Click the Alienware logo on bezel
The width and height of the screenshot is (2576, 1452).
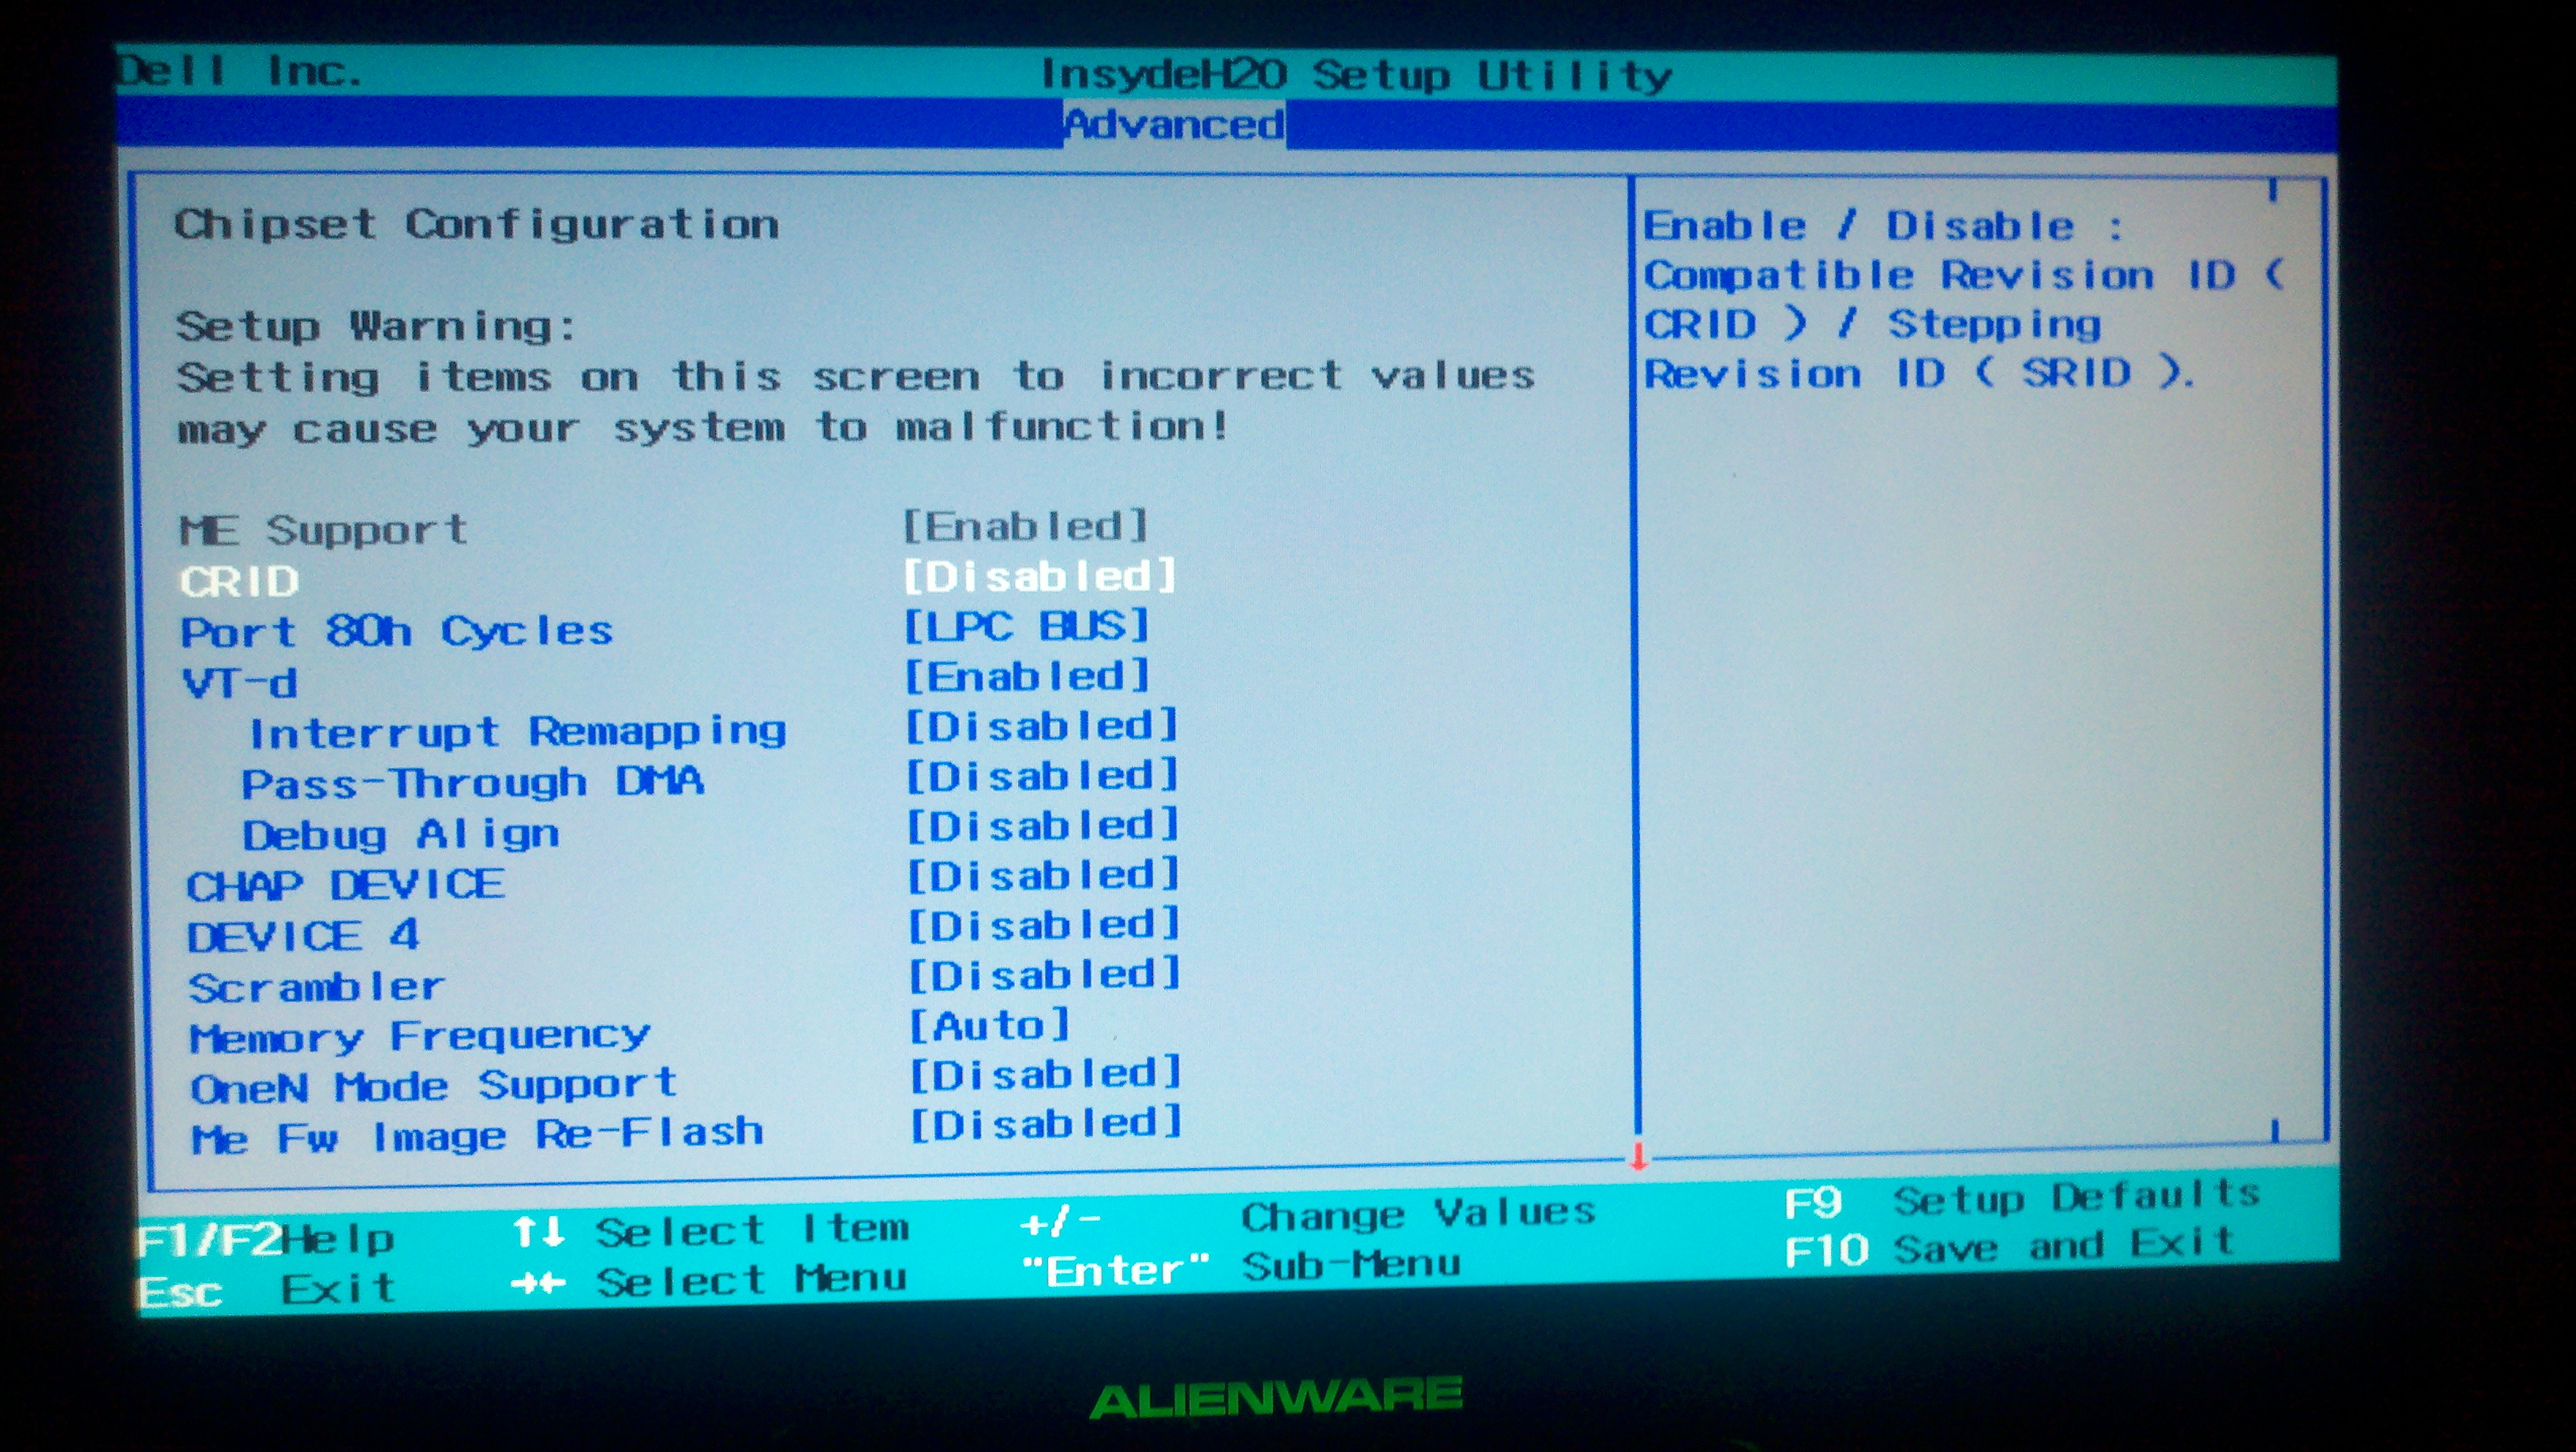coord(1277,1397)
